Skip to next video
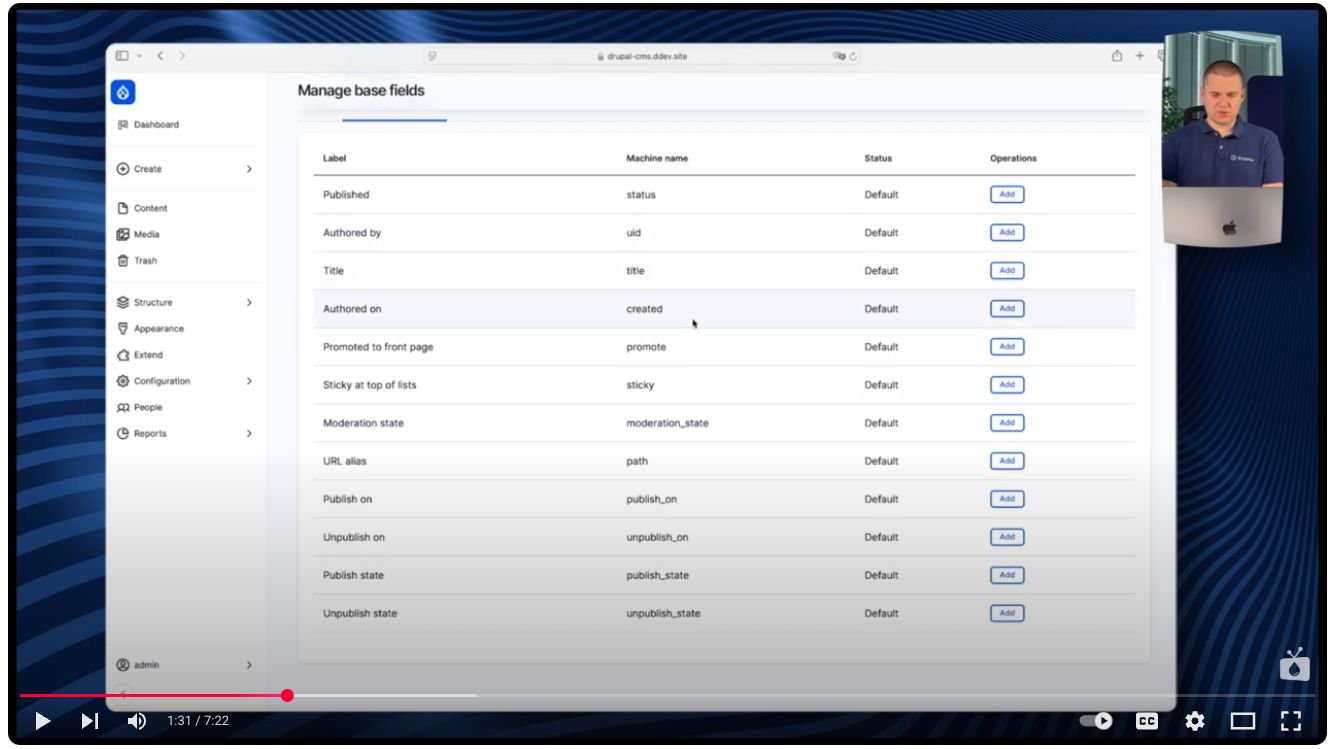Viewport: 1335px width, 749px height. click(89, 720)
